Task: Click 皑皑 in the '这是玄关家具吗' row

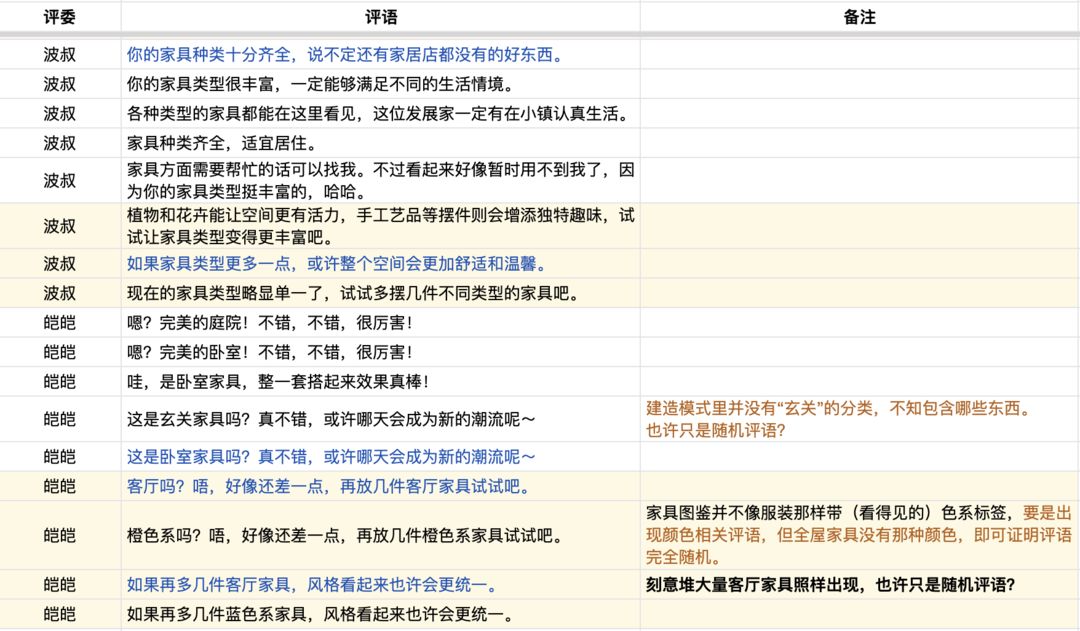Action: (x=60, y=419)
